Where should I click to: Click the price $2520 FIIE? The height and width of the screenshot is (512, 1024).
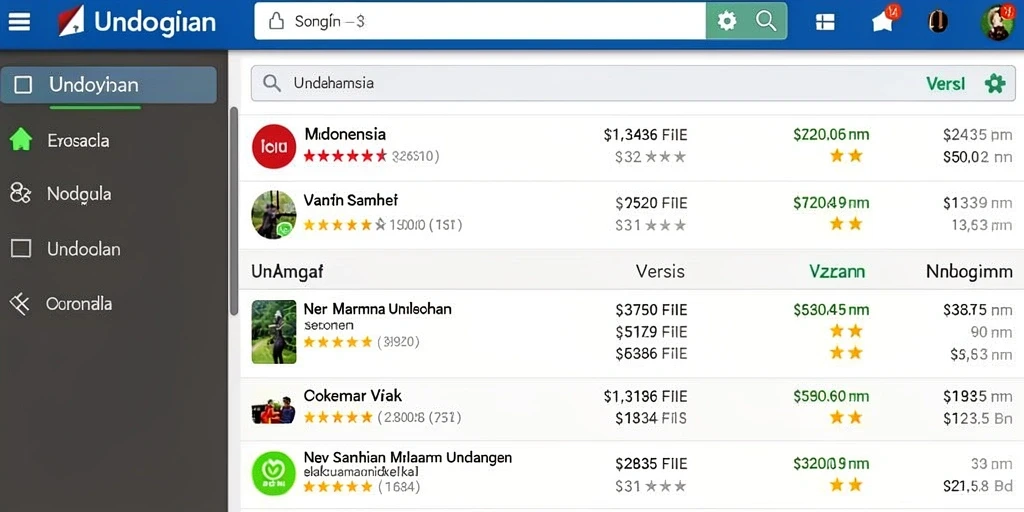pyautogui.click(x=651, y=204)
